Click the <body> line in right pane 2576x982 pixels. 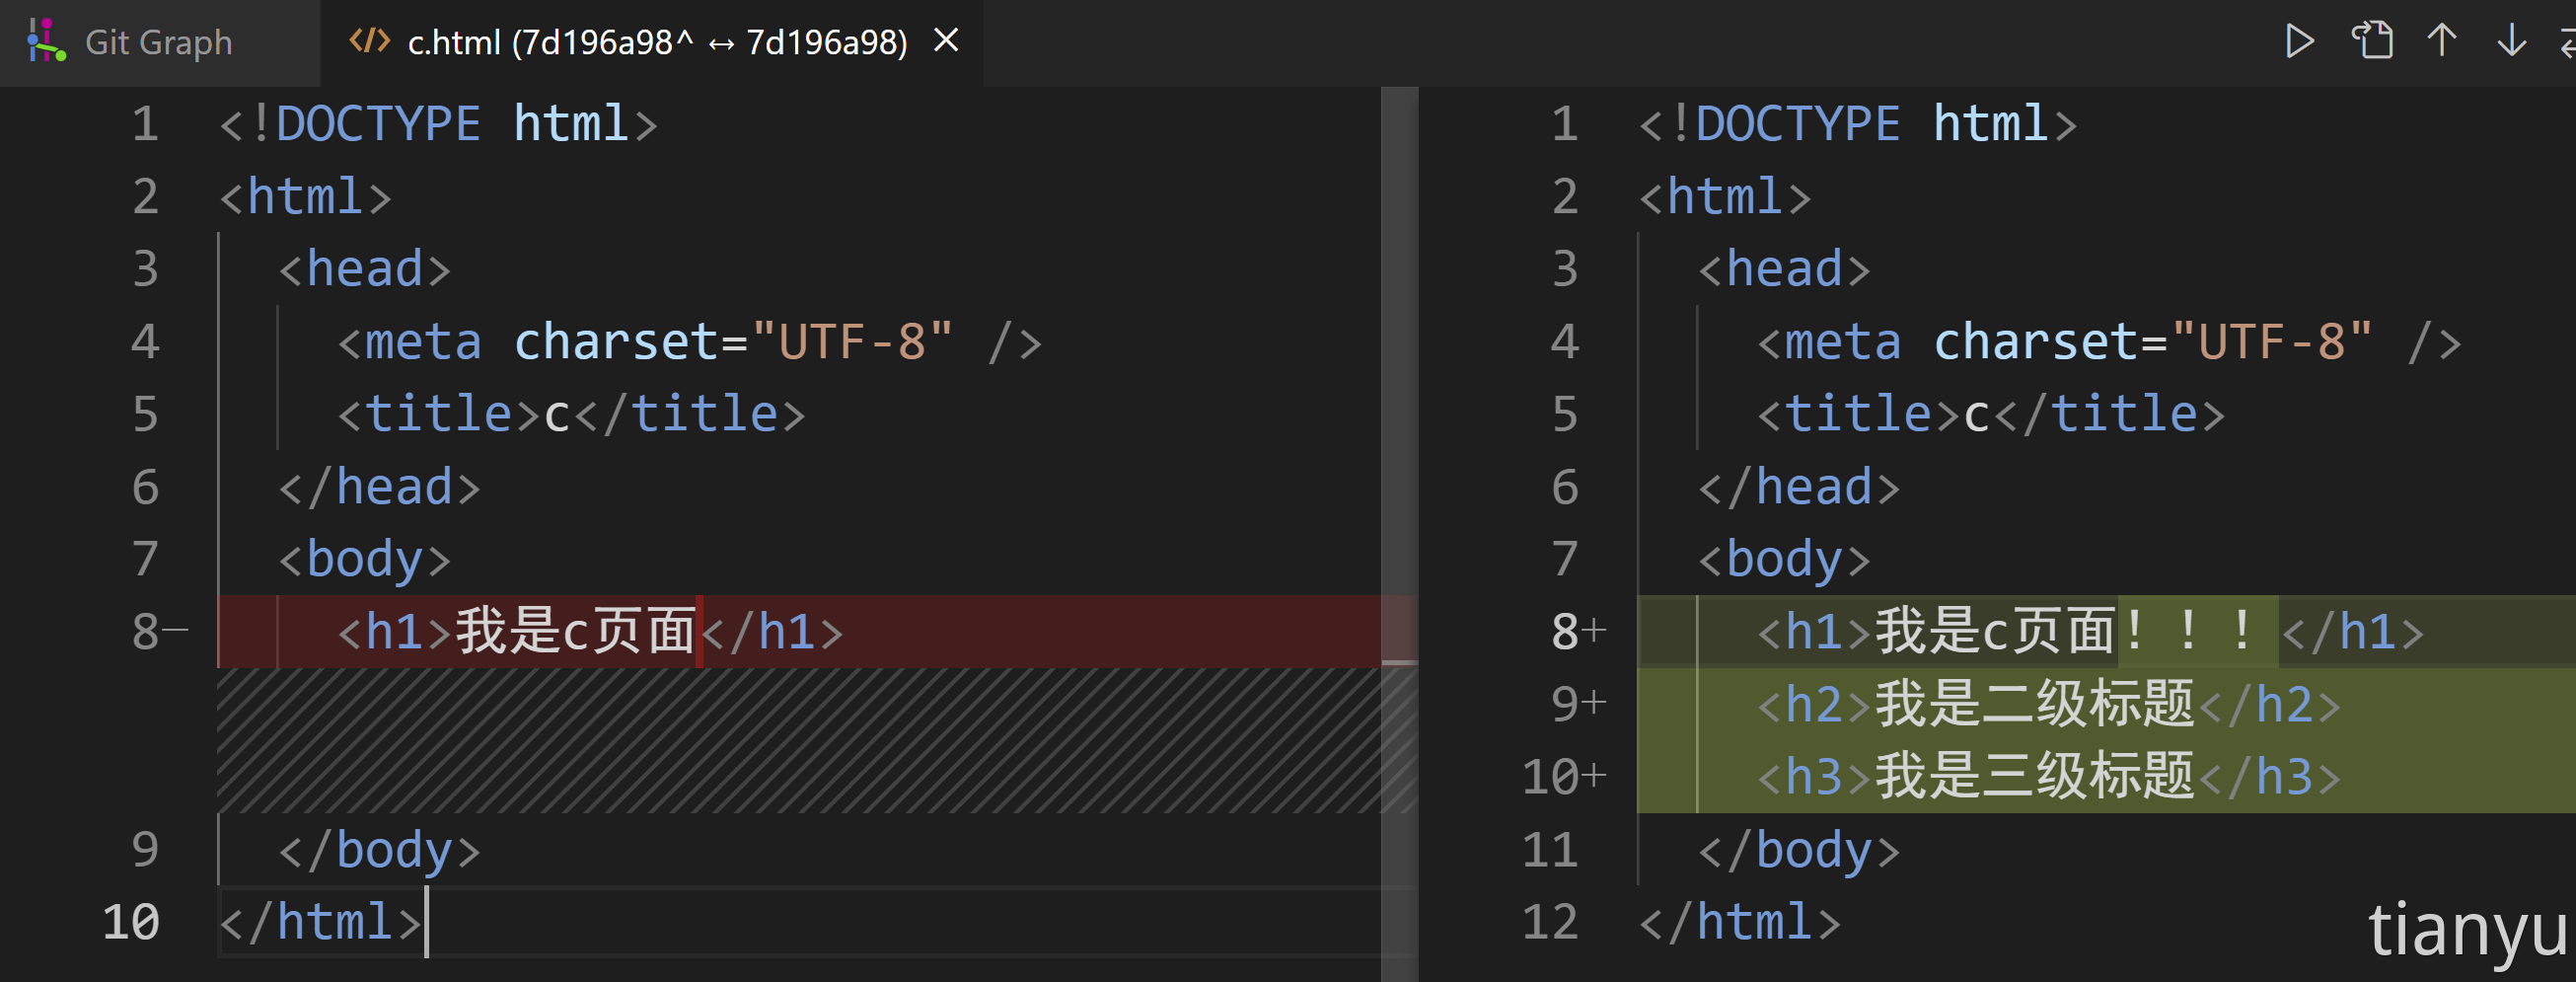click(1785, 560)
